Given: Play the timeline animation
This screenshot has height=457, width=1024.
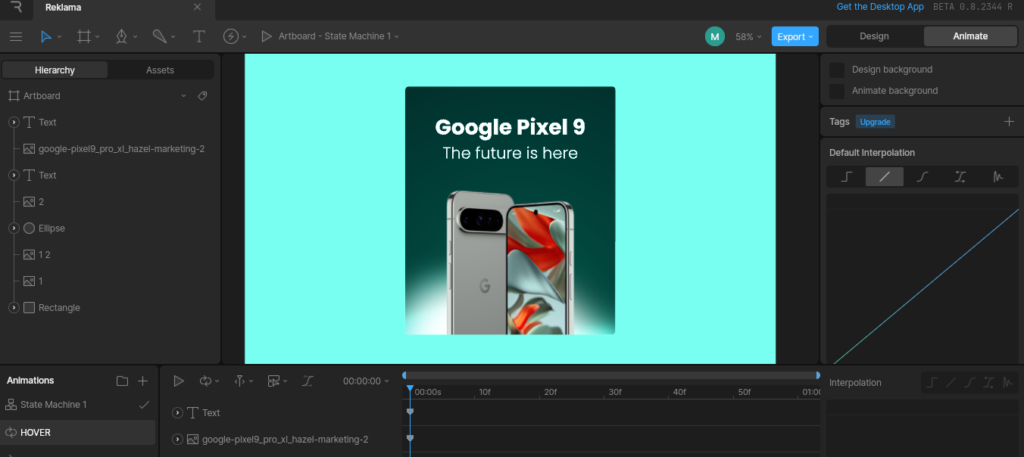Looking at the screenshot, I should click(178, 381).
